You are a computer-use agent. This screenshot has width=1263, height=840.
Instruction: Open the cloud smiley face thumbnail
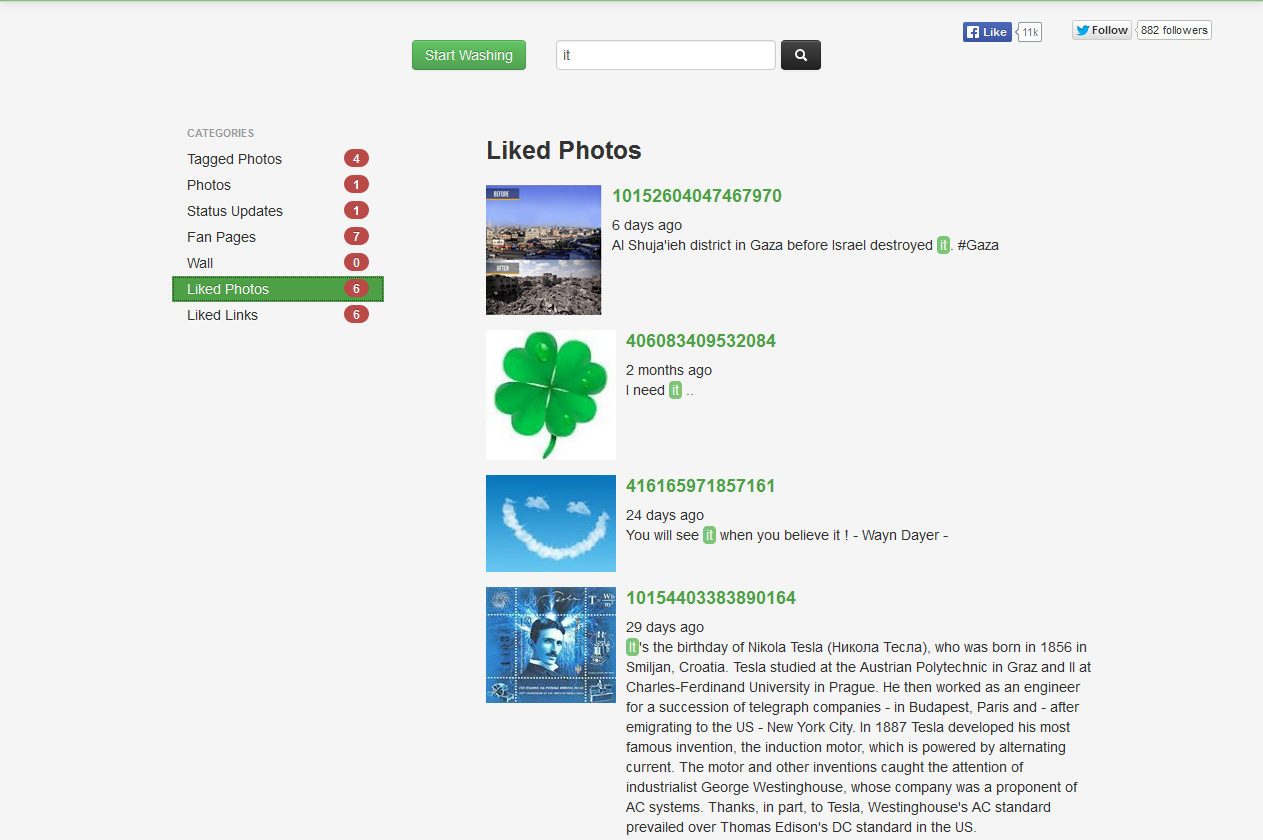pyautogui.click(x=551, y=523)
